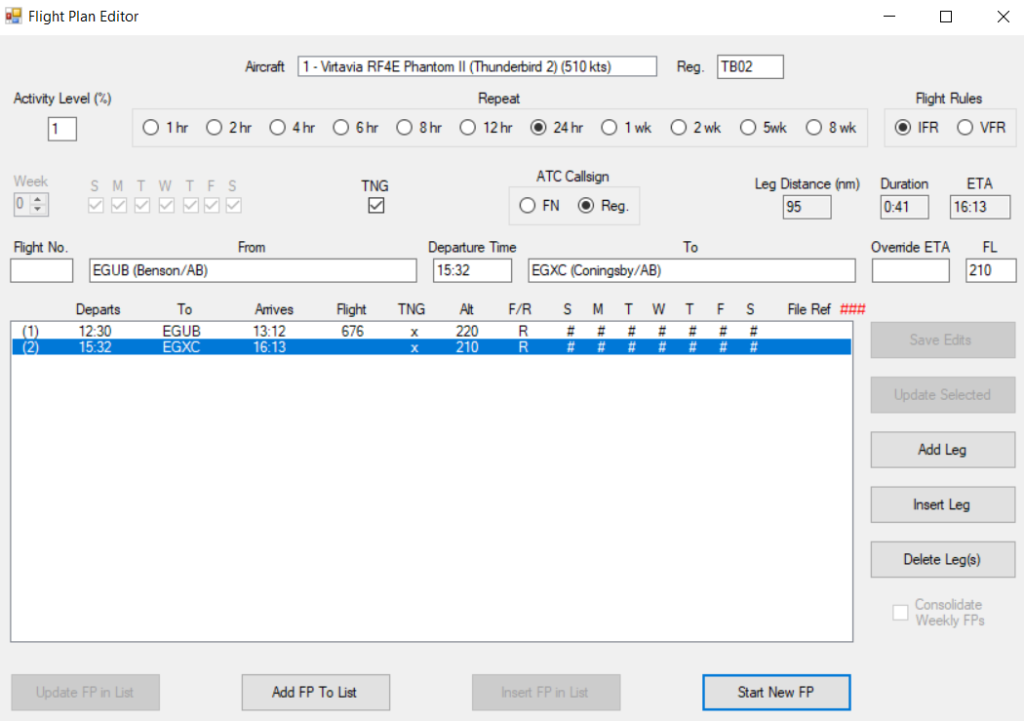
Task: Click the Departure Time input field
Action: (472, 271)
